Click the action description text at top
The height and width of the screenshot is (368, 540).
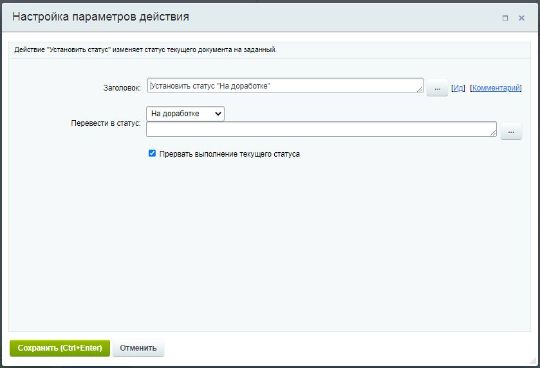(x=145, y=50)
